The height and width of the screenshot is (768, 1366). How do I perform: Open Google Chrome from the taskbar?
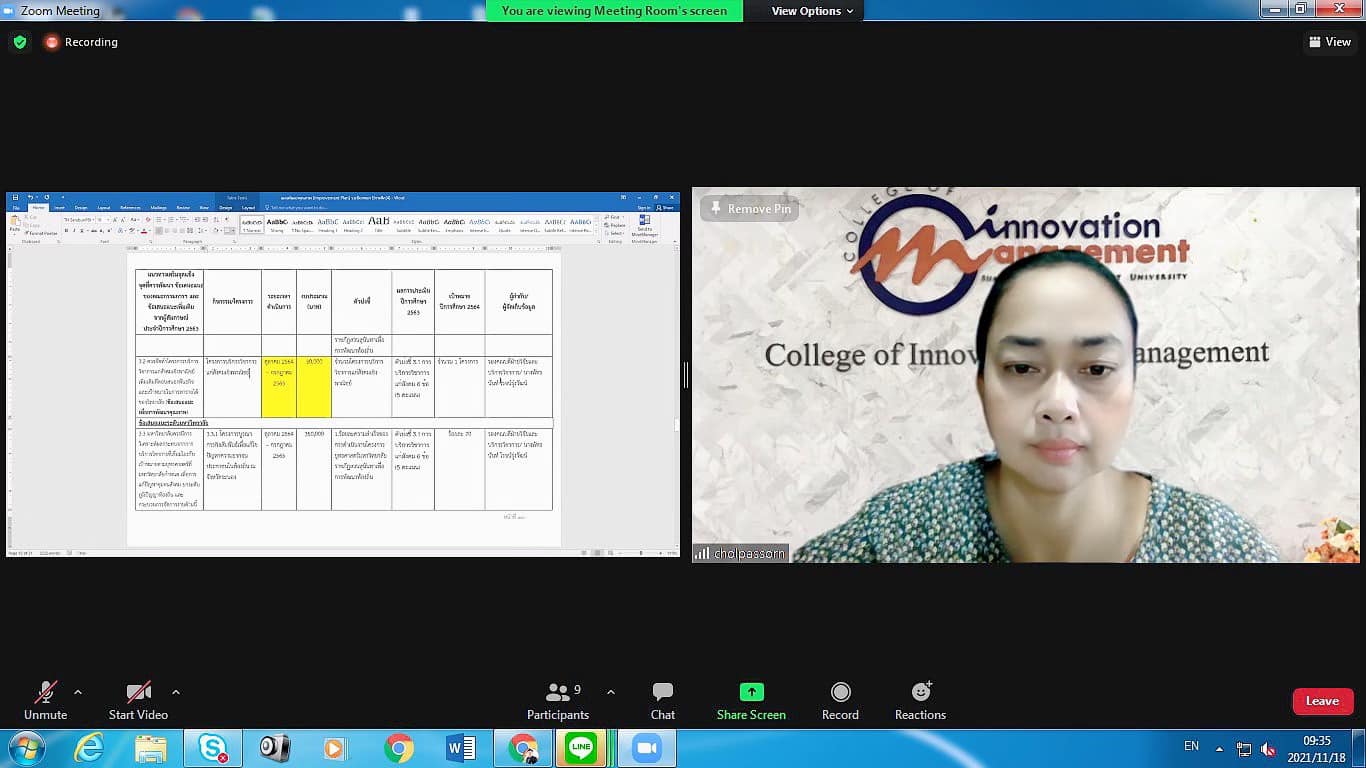point(399,748)
